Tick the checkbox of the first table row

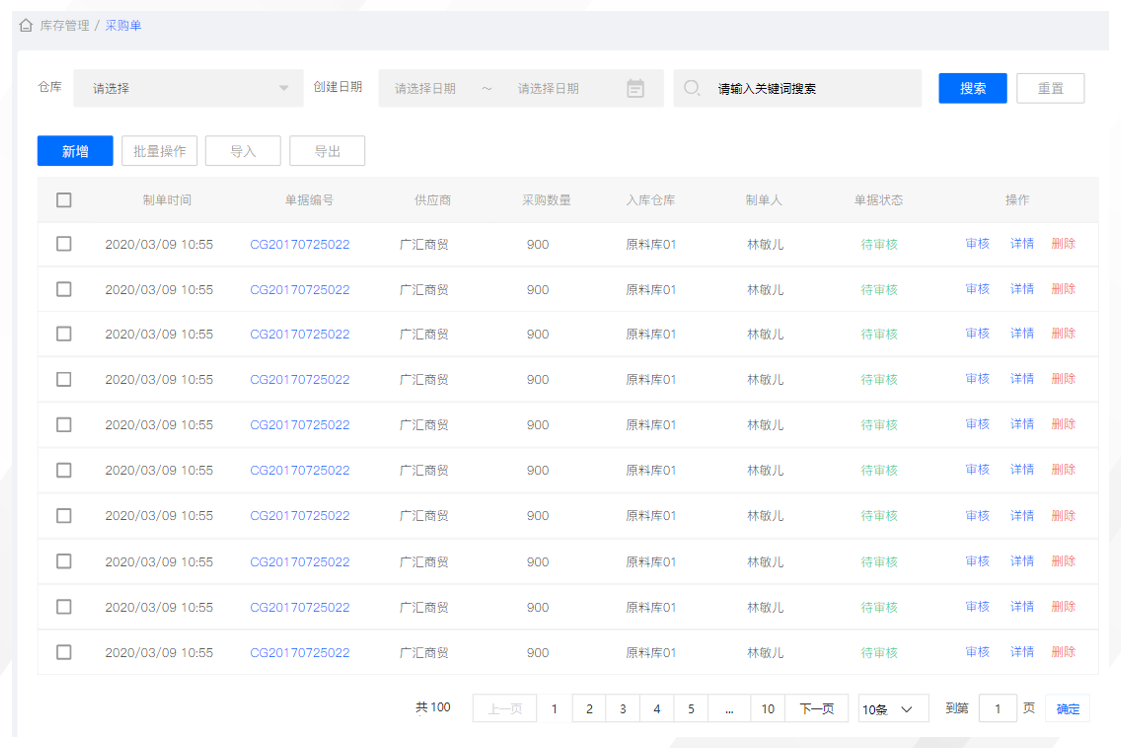pyautogui.click(x=64, y=244)
